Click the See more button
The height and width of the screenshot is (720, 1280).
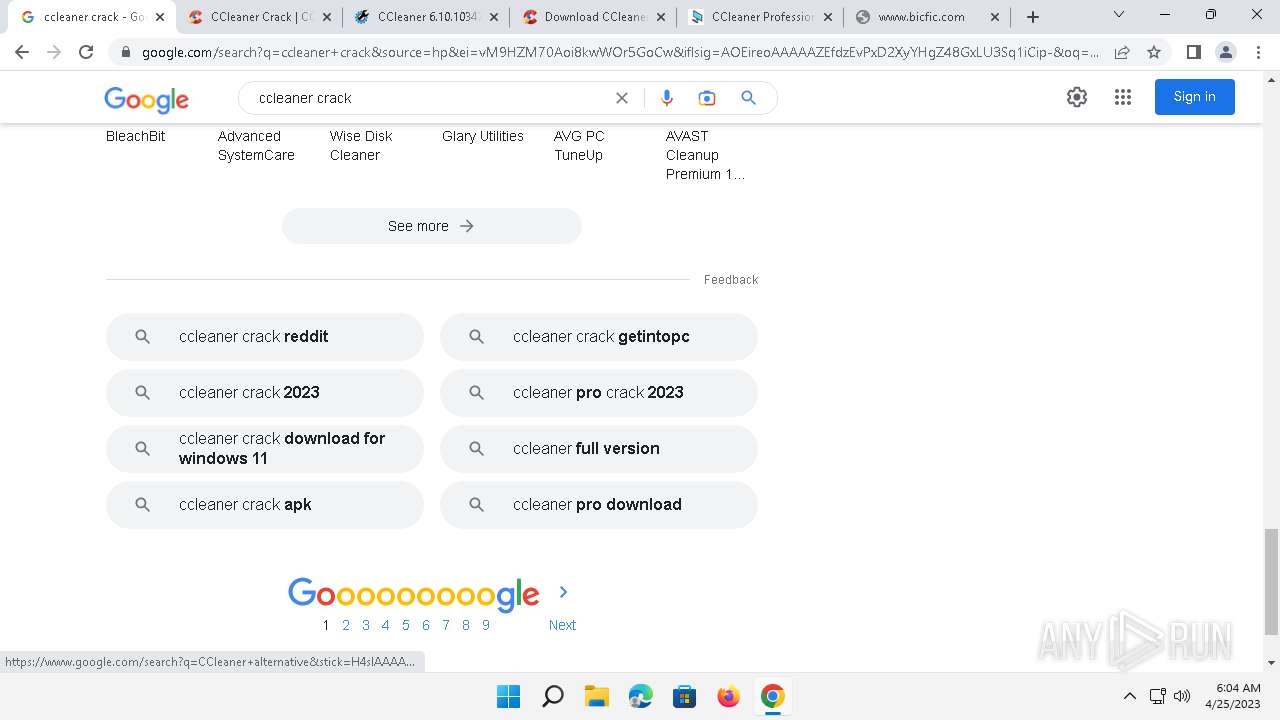pyautogui.click(x=431, y=226)
